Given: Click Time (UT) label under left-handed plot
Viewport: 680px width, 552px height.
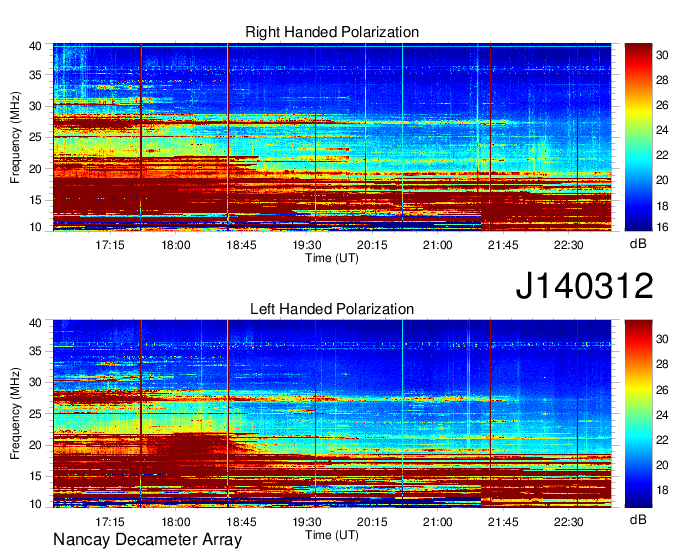Looking at the screenshot, I should tap(332, 535).
